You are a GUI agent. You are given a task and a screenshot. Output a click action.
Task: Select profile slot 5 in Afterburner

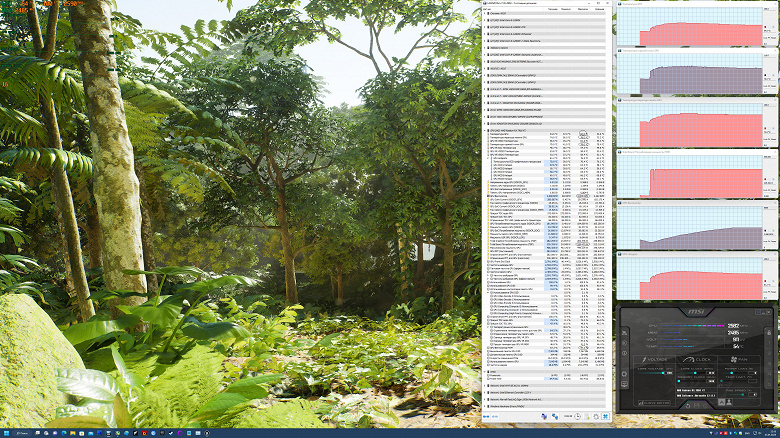tap(769, 384)
